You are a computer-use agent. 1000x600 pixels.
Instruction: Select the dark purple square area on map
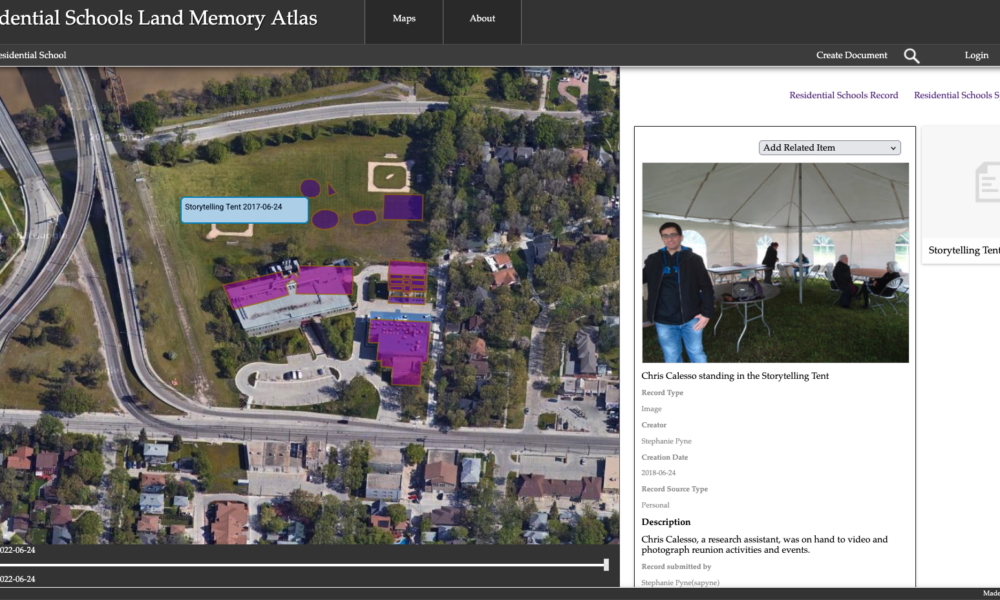click(x=402, y=207)
